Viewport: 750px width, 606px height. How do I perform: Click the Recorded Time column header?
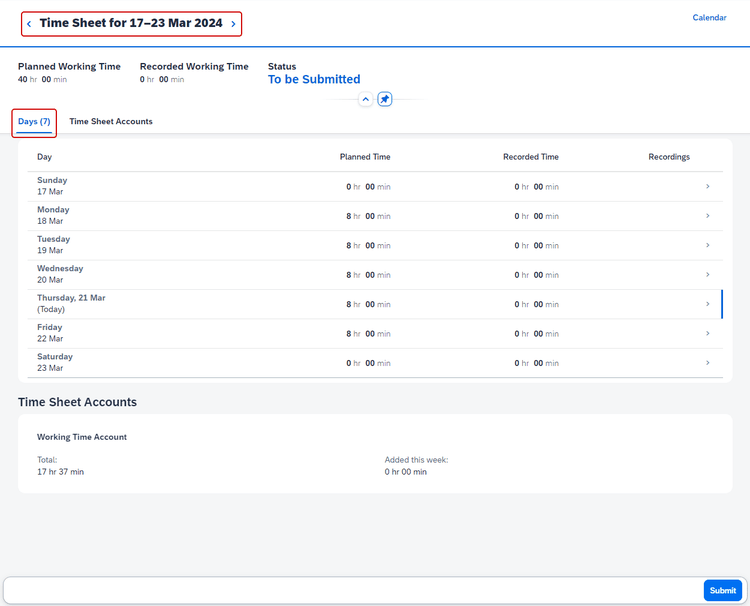[531, 157]
